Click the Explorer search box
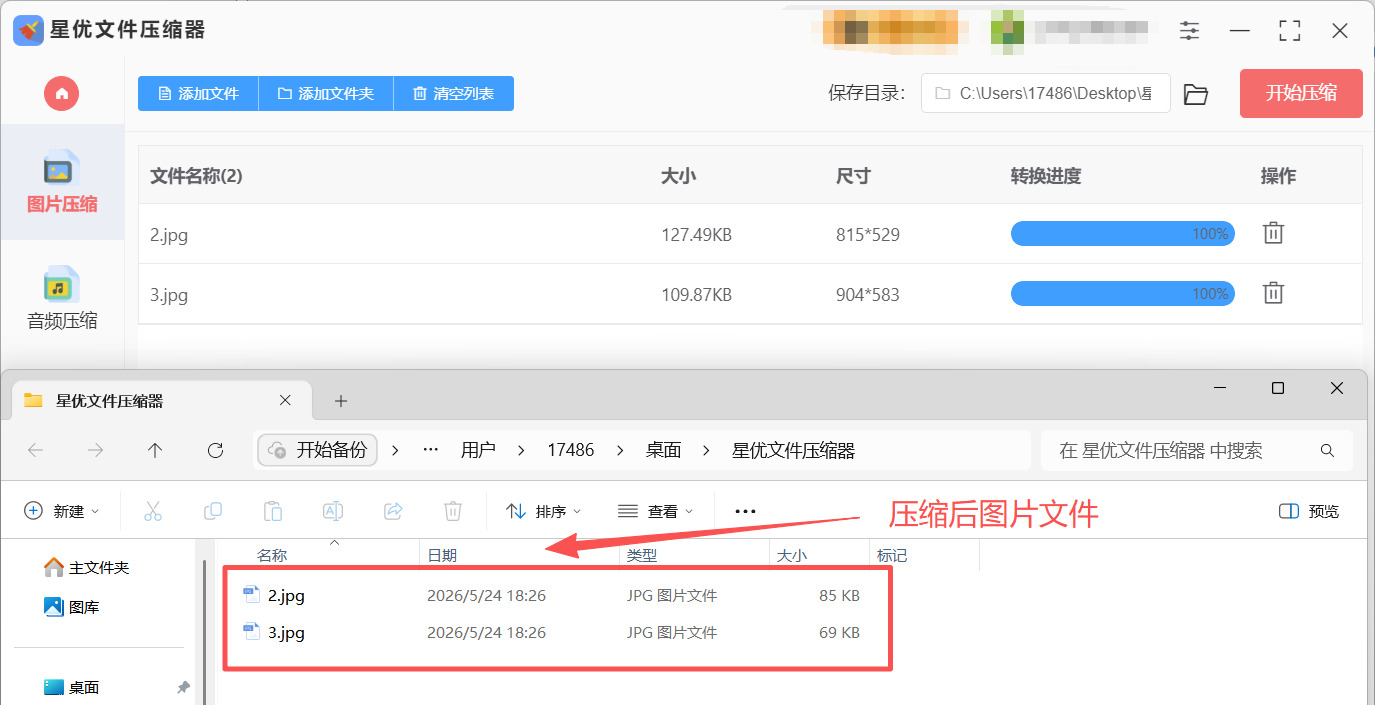The image size is (1375, 705). pos(1197,450)
